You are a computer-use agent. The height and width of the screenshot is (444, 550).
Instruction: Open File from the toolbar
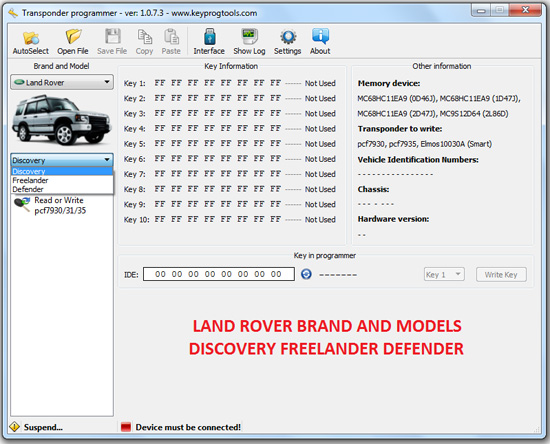73,37
